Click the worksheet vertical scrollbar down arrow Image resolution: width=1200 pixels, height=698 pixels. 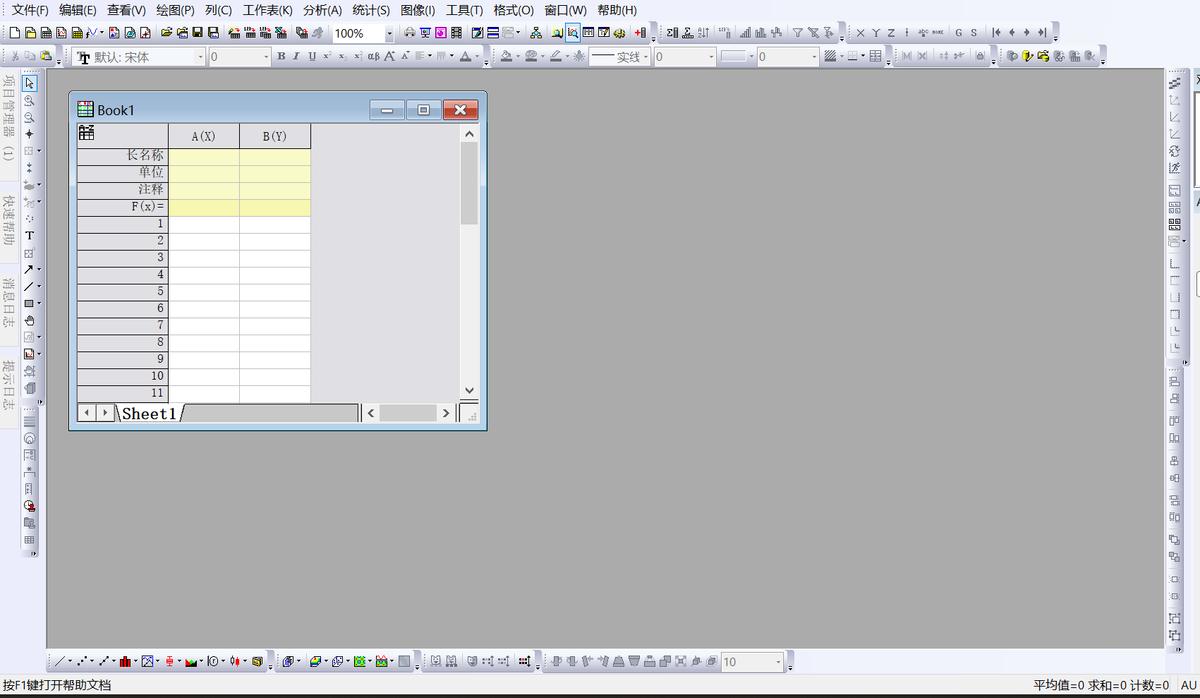469,391
